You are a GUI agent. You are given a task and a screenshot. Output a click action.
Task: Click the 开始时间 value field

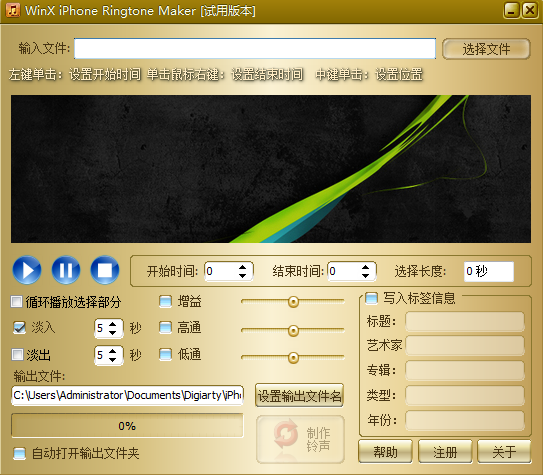click(x=222, y=271)
